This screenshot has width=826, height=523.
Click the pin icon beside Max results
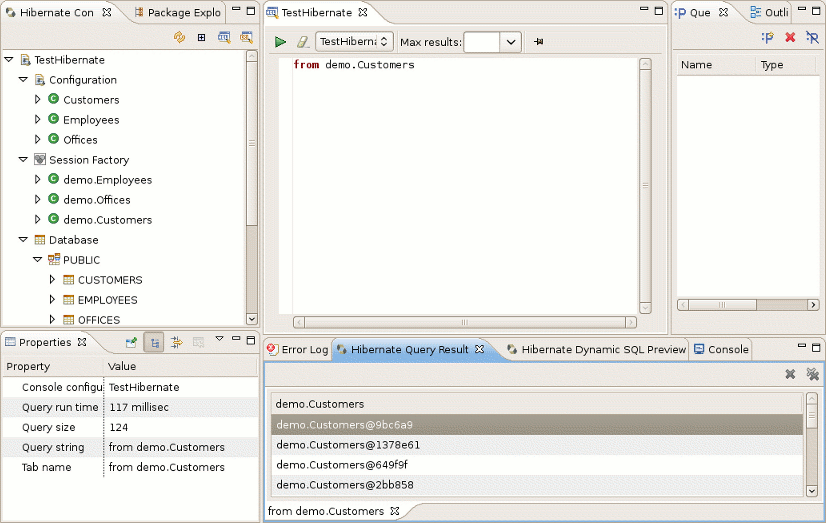[539, 42]
